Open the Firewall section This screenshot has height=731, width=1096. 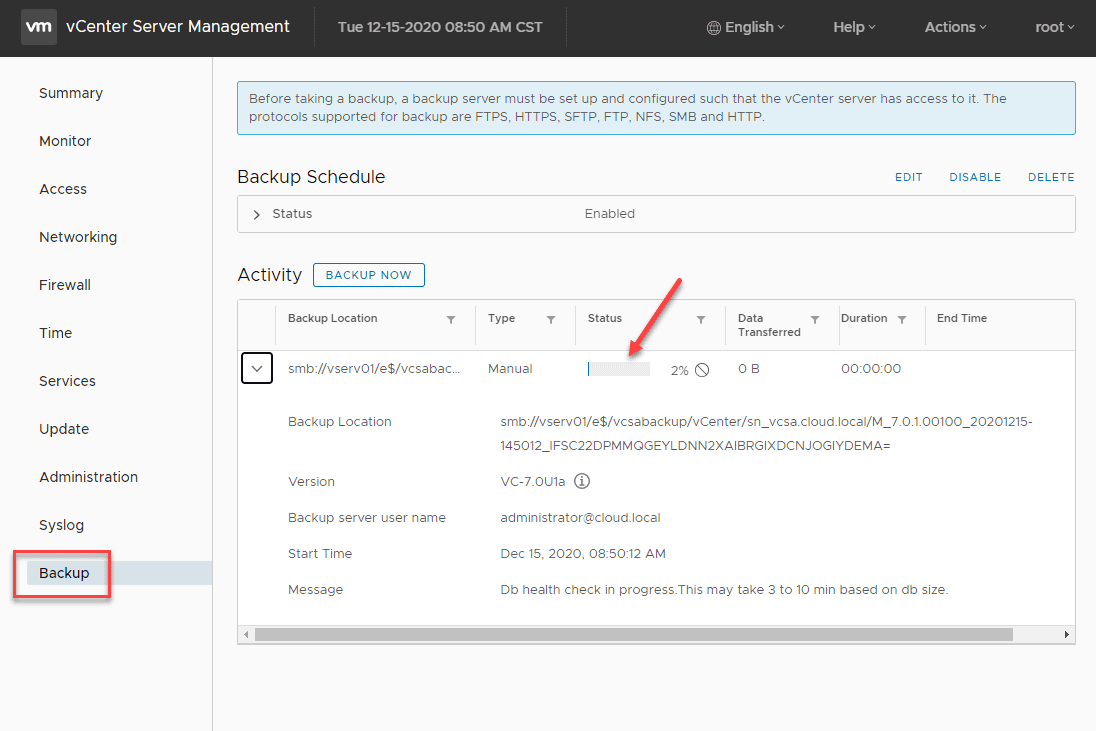tap(65, 285)
